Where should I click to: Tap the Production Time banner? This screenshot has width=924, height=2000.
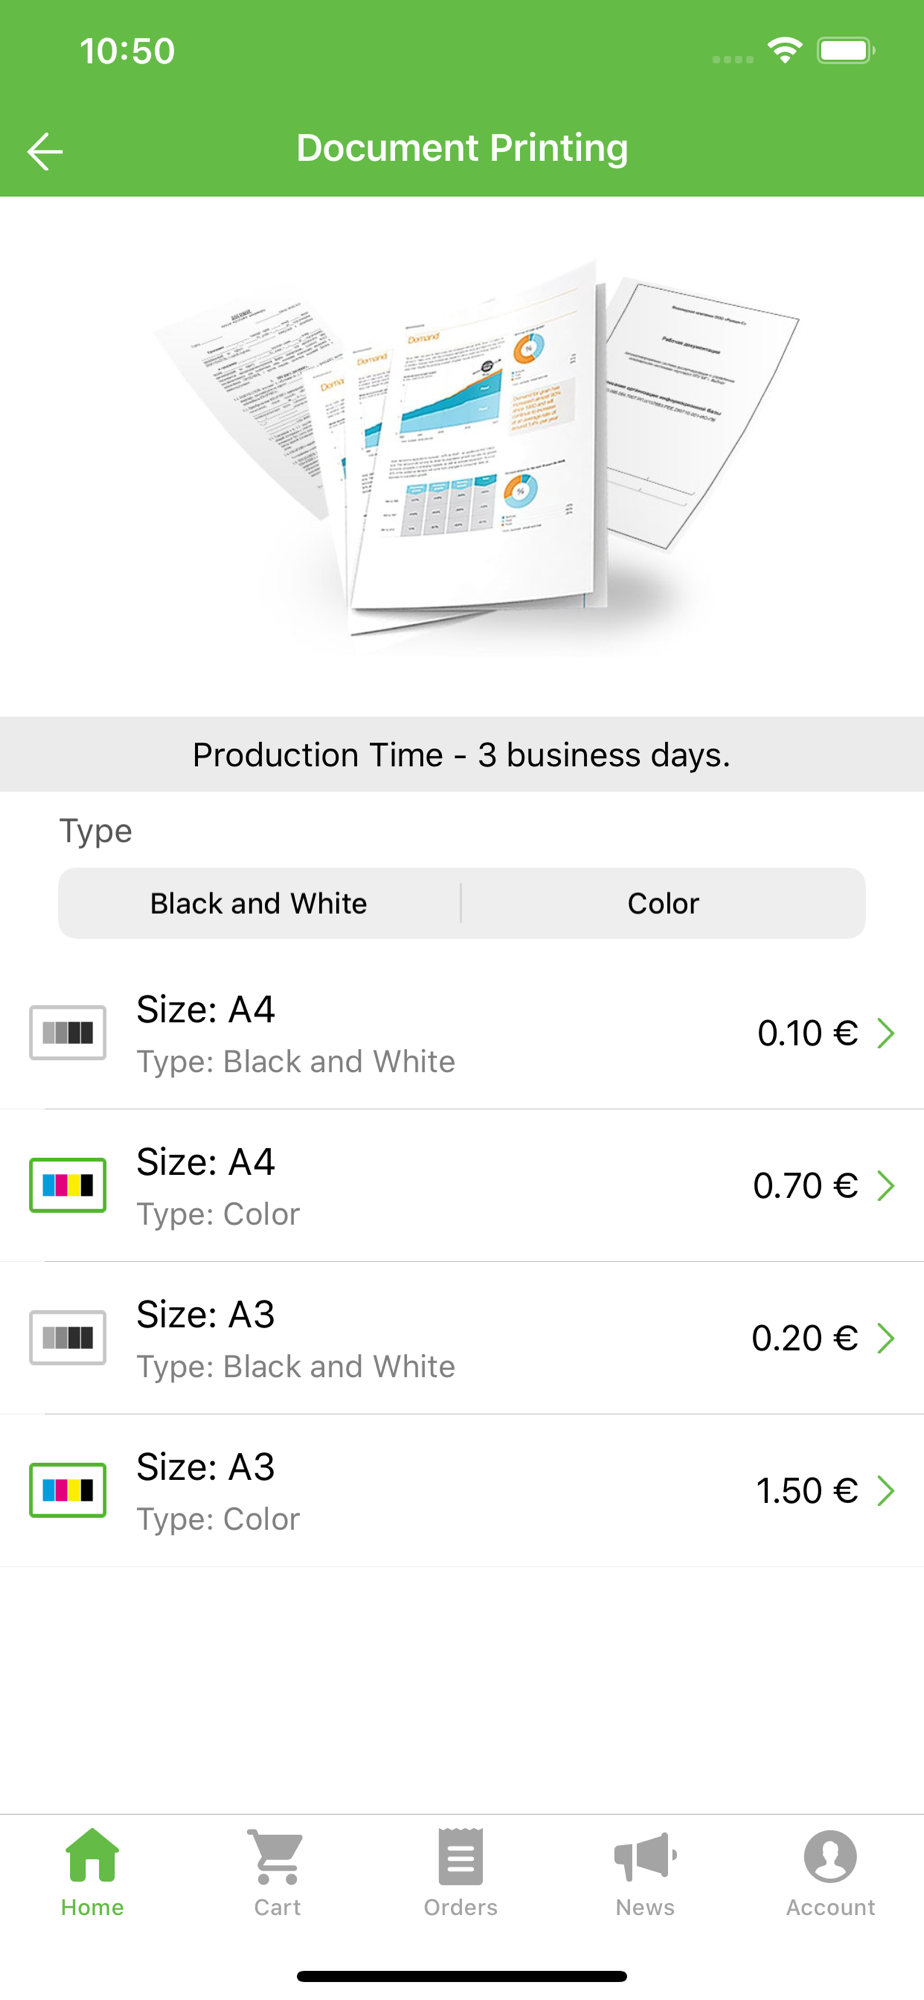[462, 755]
